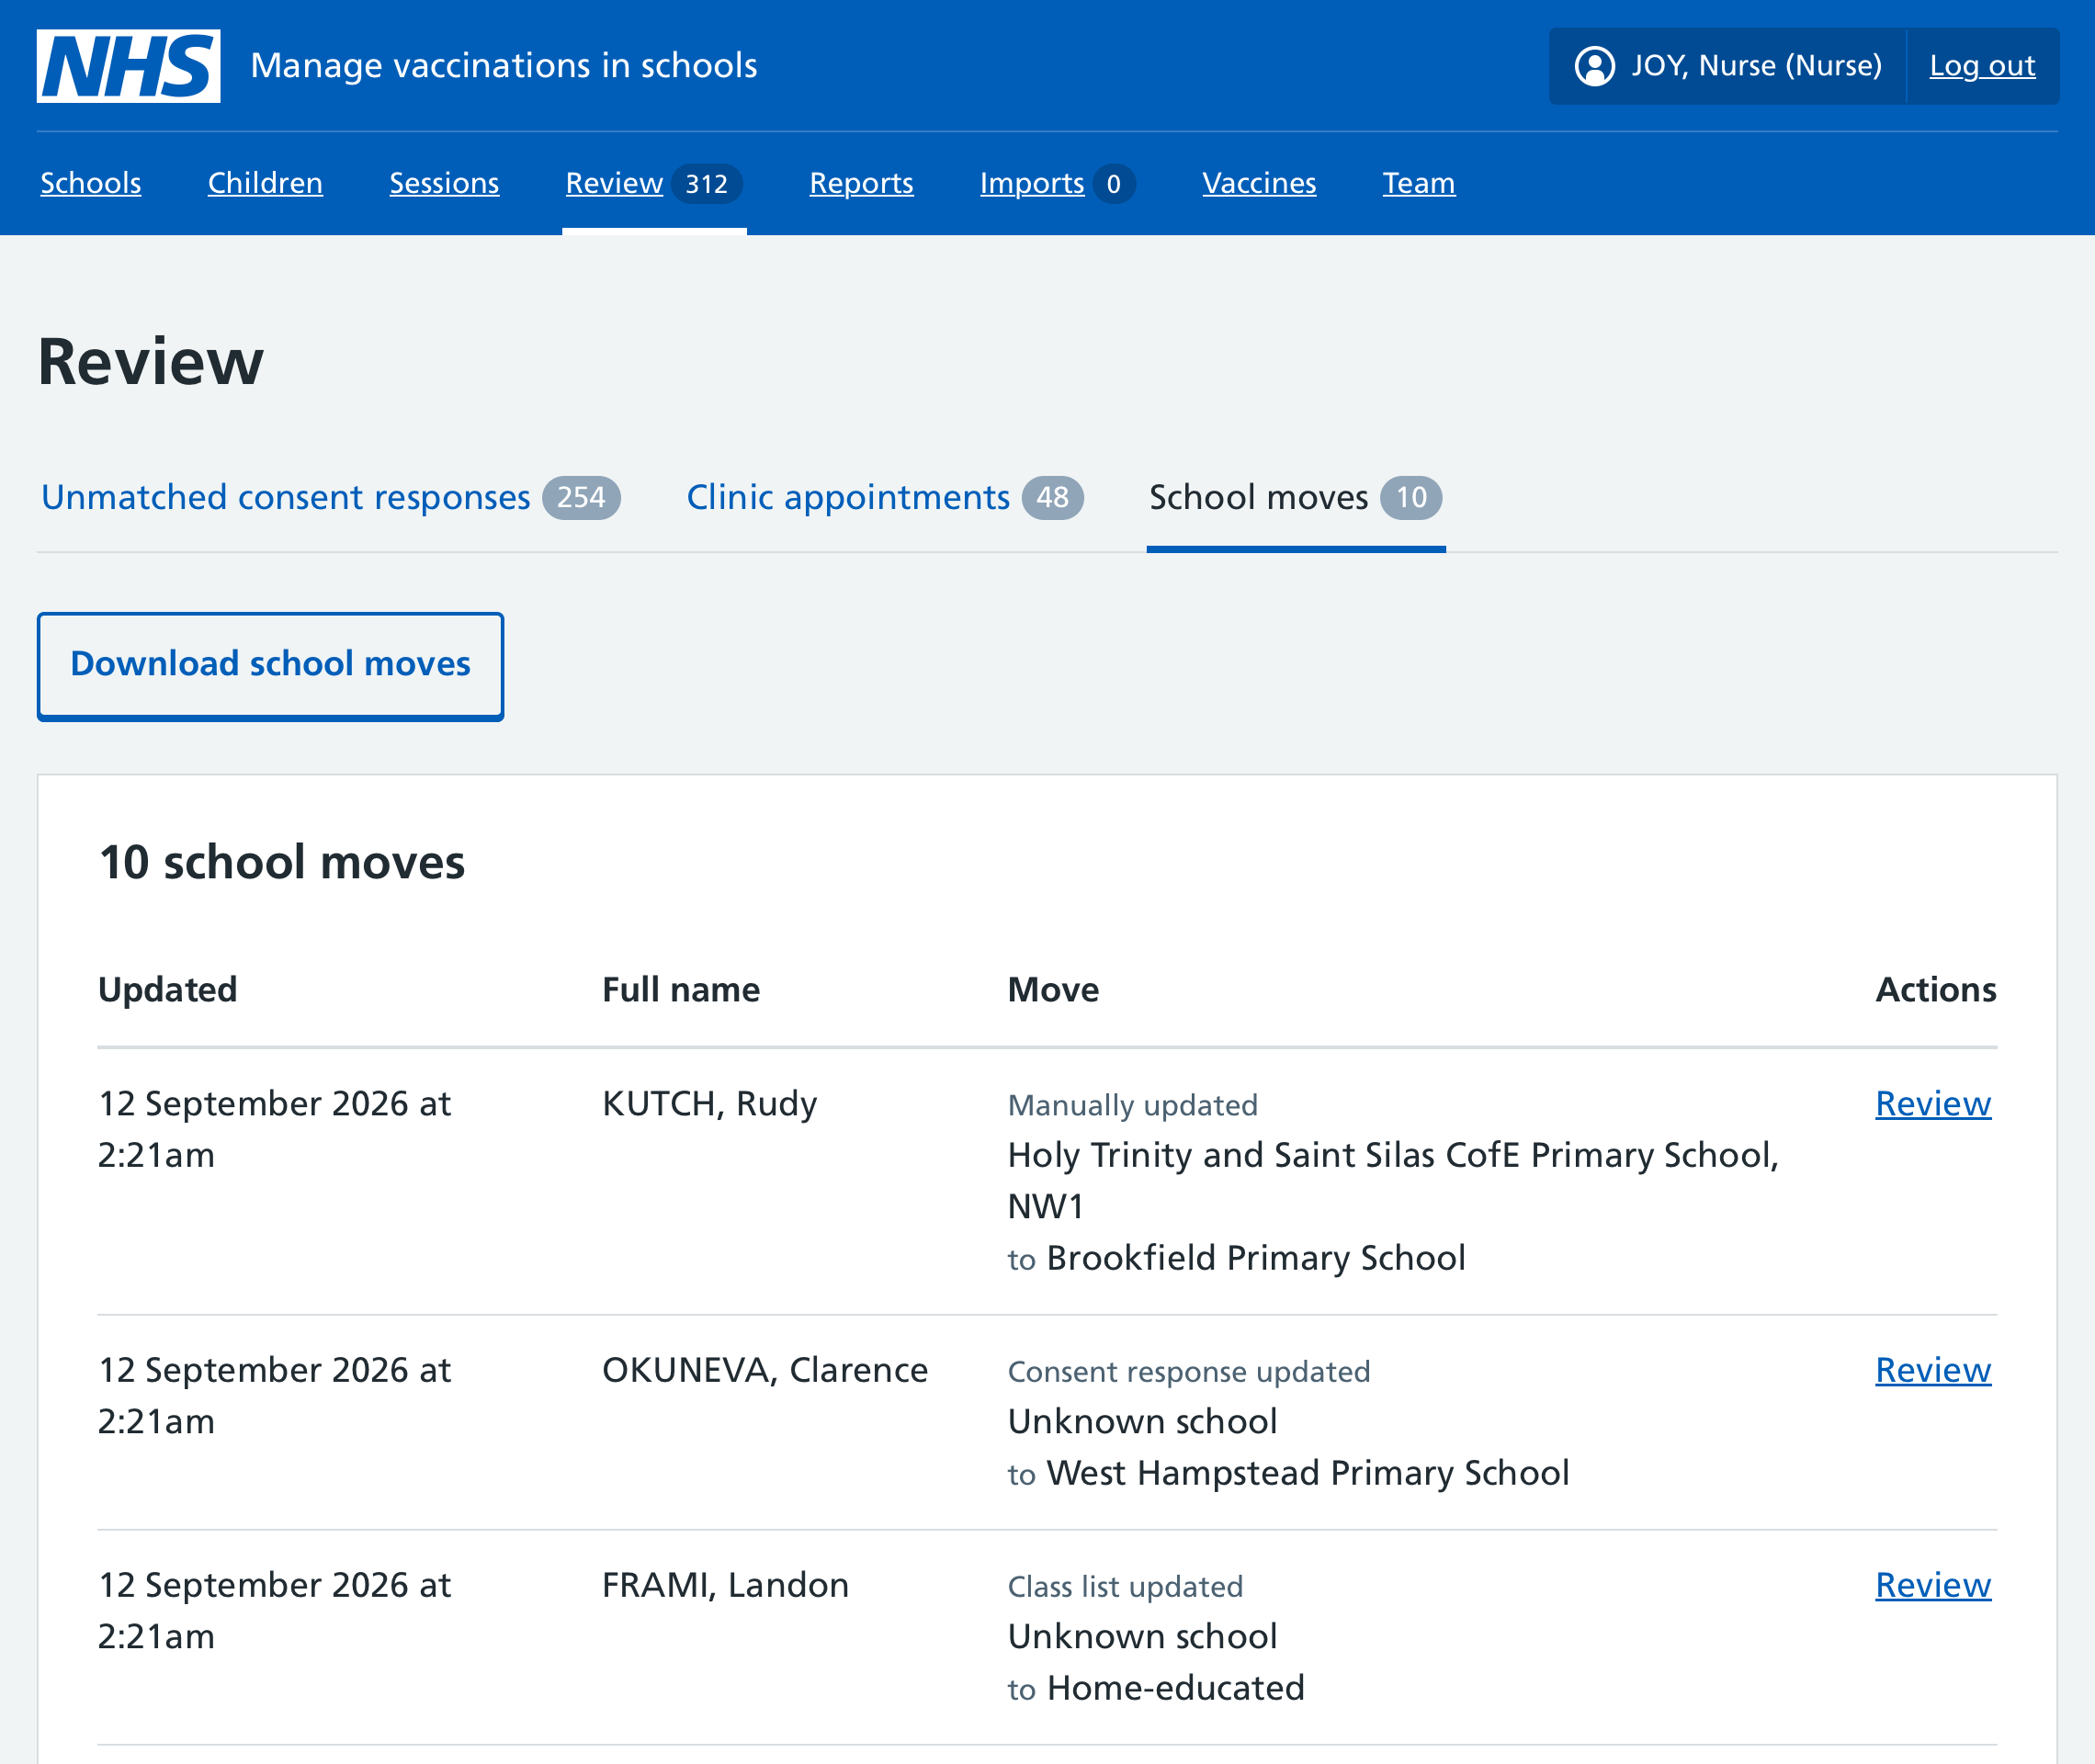Click the Review page heading
Viewport: 2095px width, 1764px height.
pos(151,361)
